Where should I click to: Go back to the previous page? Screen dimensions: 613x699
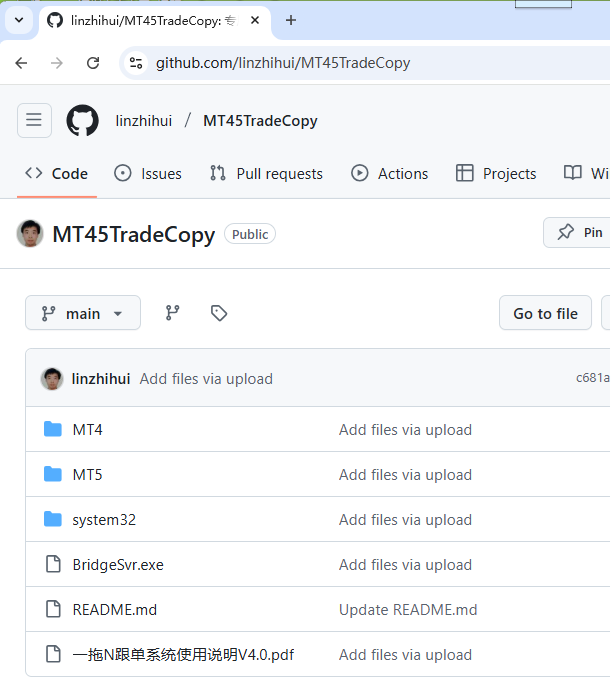click(21, 63)
